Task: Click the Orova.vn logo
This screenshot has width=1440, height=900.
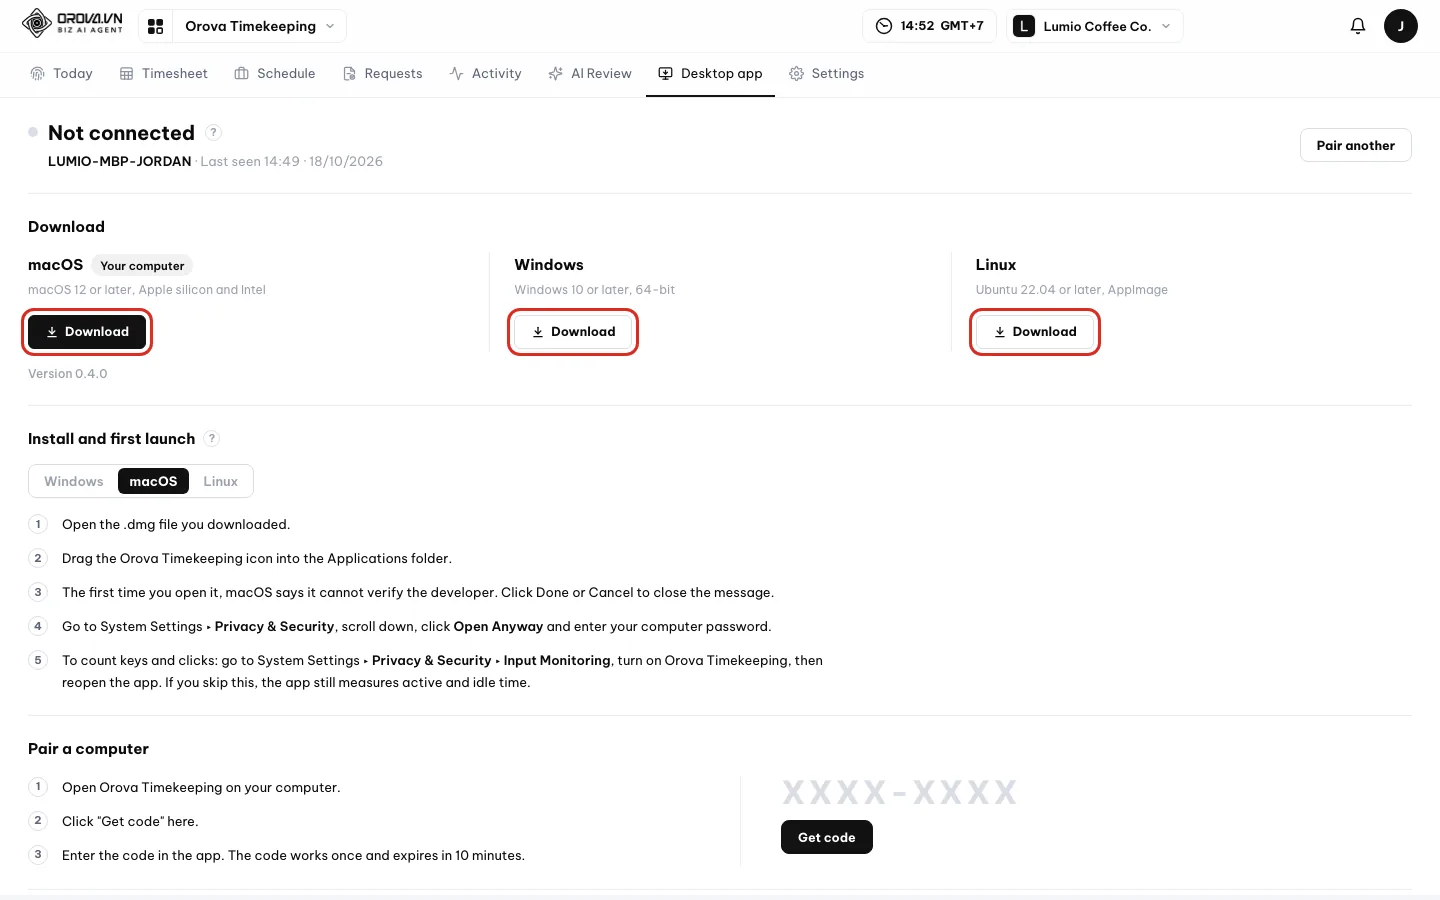Action: (x=72, y=24)
